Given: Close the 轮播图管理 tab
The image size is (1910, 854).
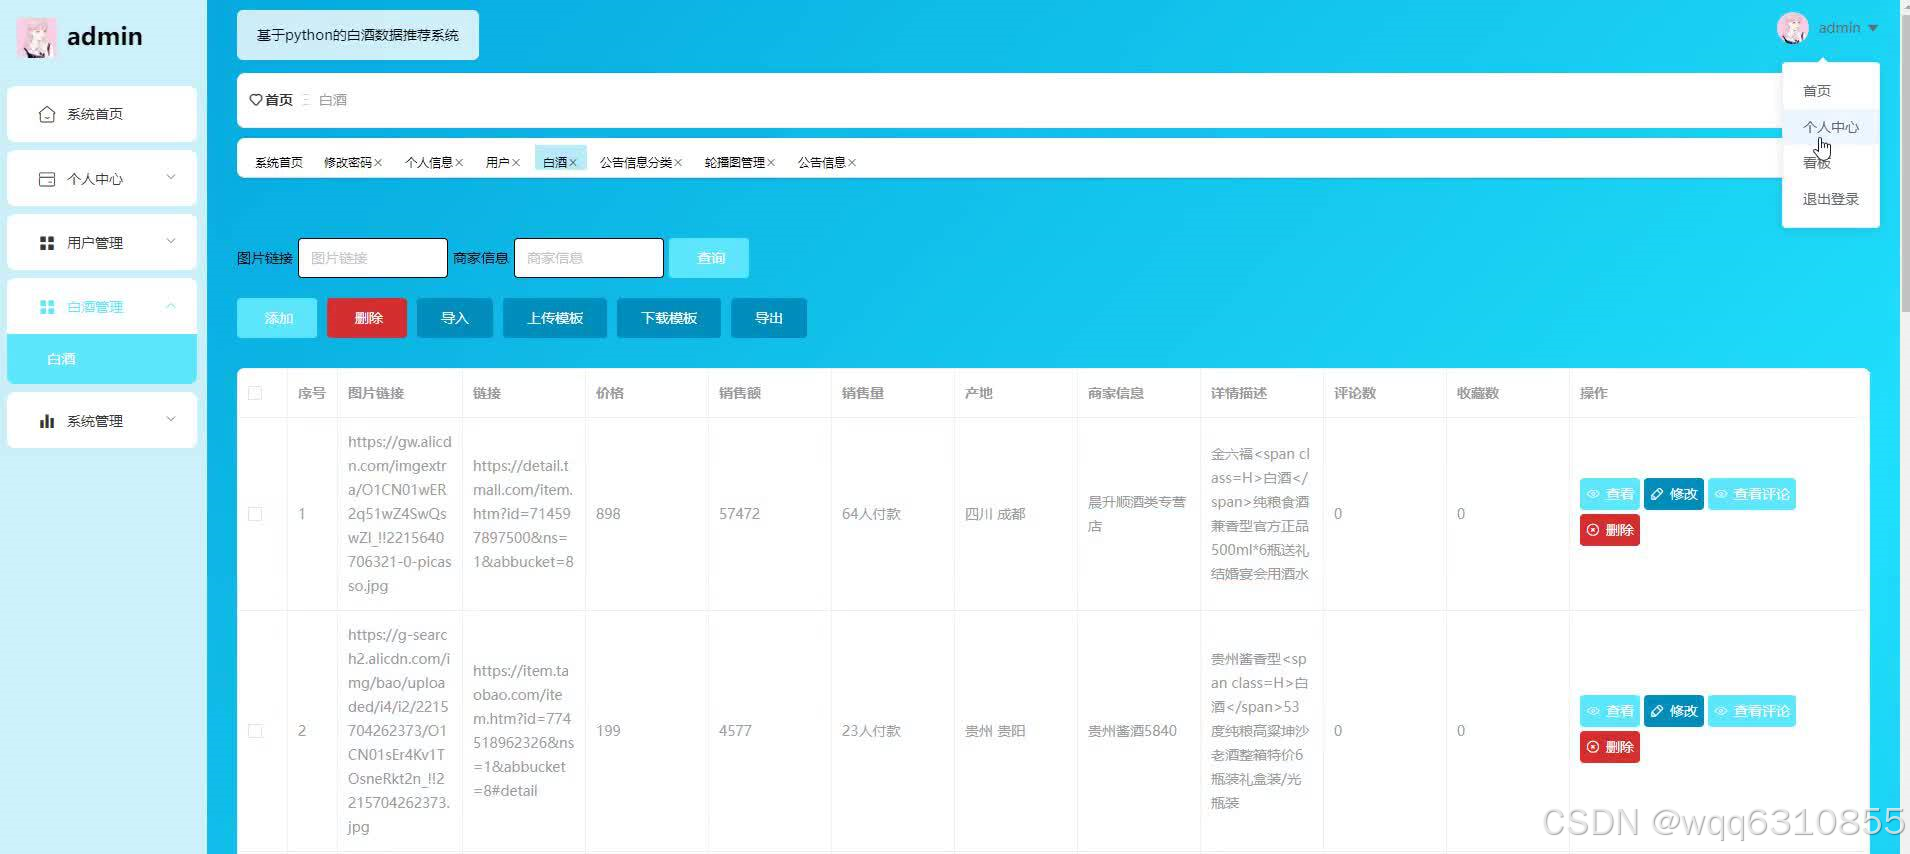Looking at the screenshot, I should coord(771,163).
